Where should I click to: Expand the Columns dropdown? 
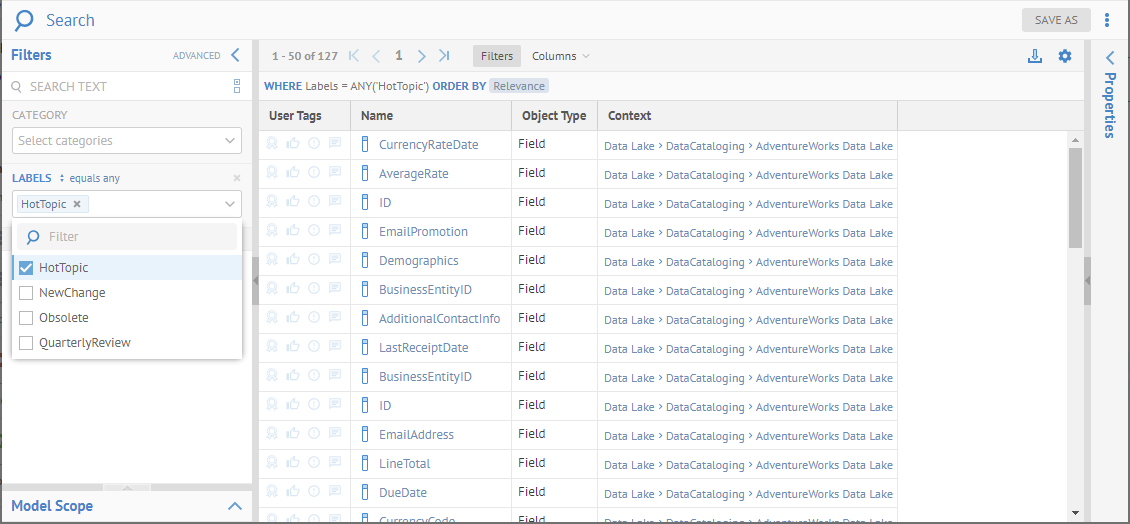coord(560,56)
